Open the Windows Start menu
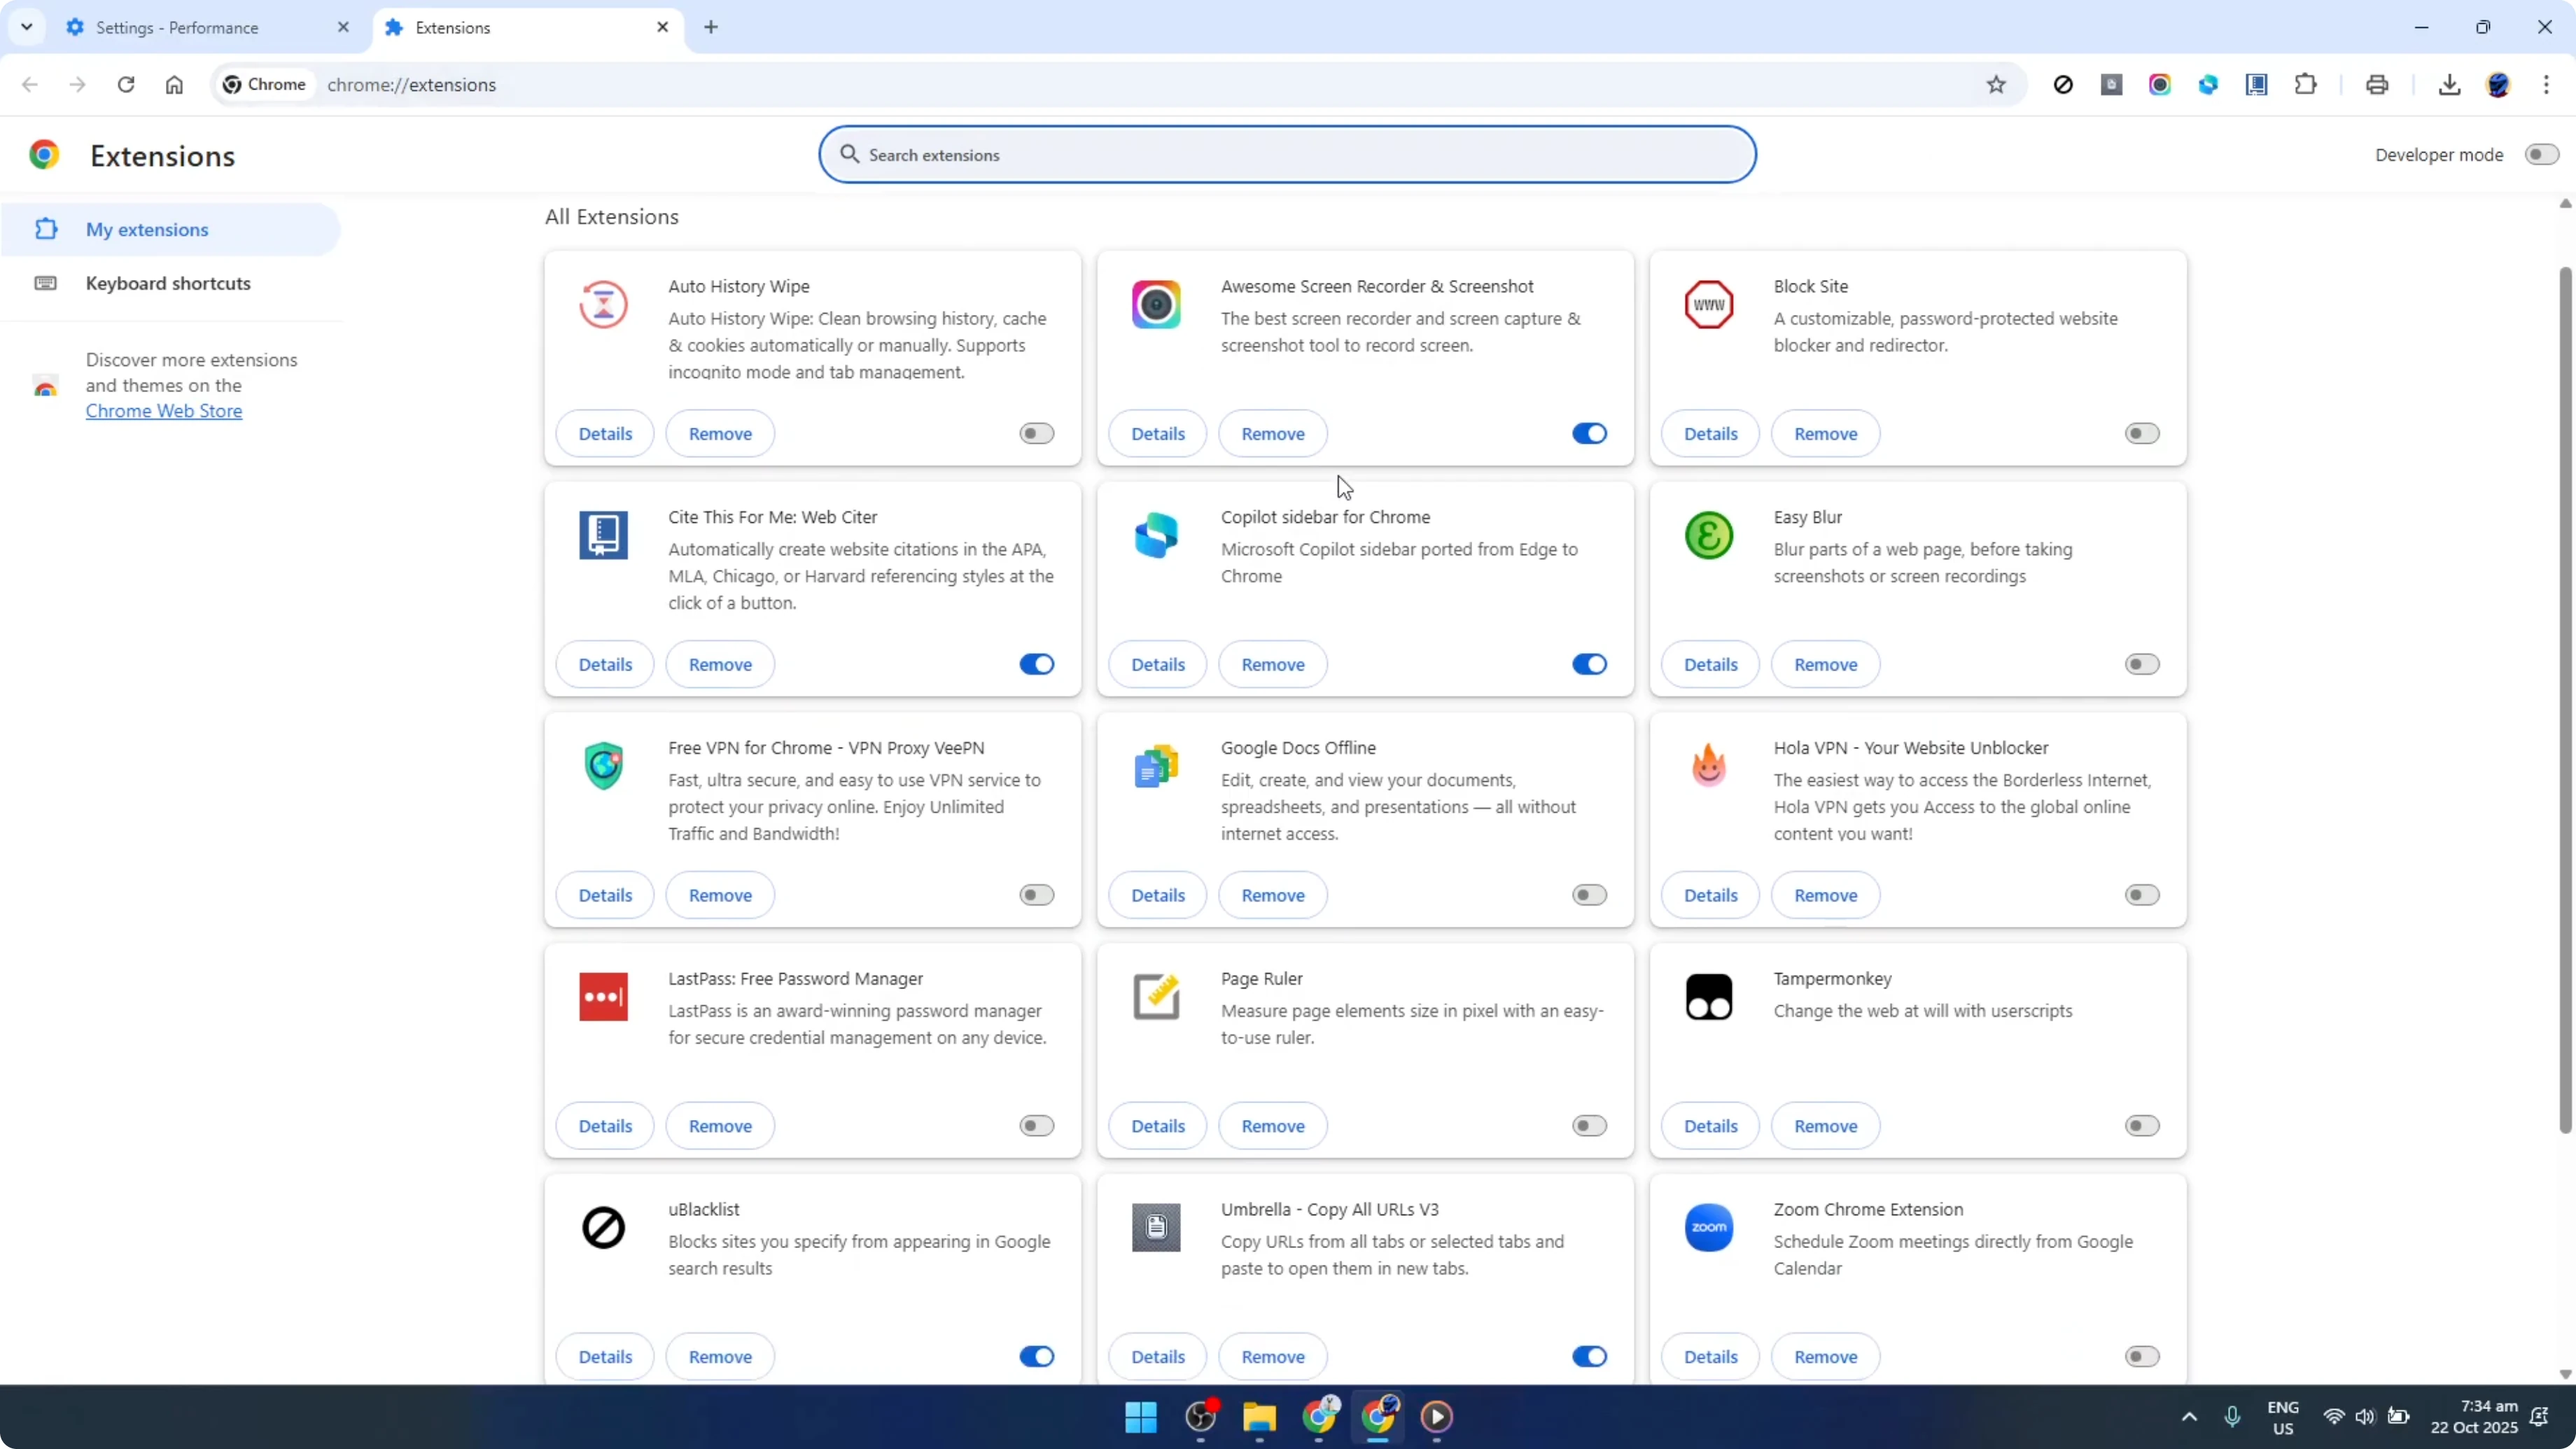Image resolution: width=2576 pixels, height=1449 pixels. click(x=1141, y=1417)
